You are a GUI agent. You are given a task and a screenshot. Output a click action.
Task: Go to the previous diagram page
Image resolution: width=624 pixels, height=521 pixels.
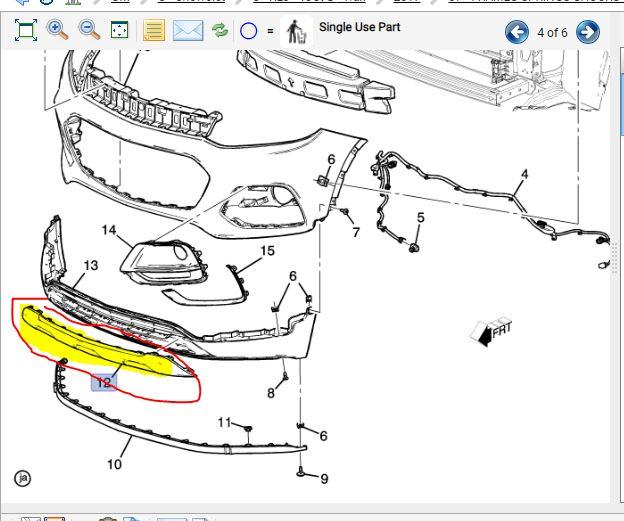(516, 32)
